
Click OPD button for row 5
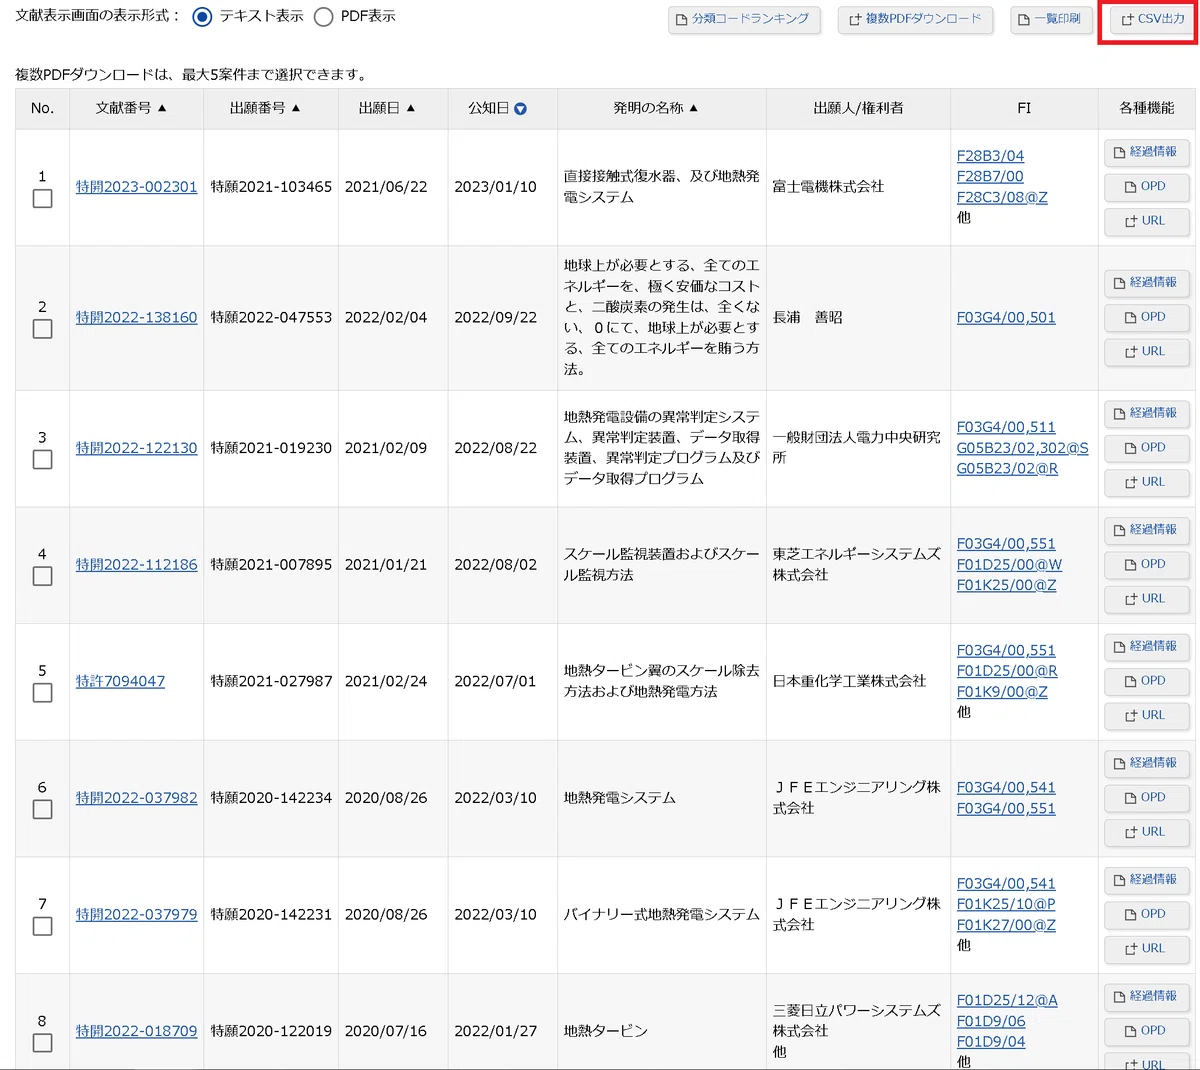click(x=1146, y=681)
